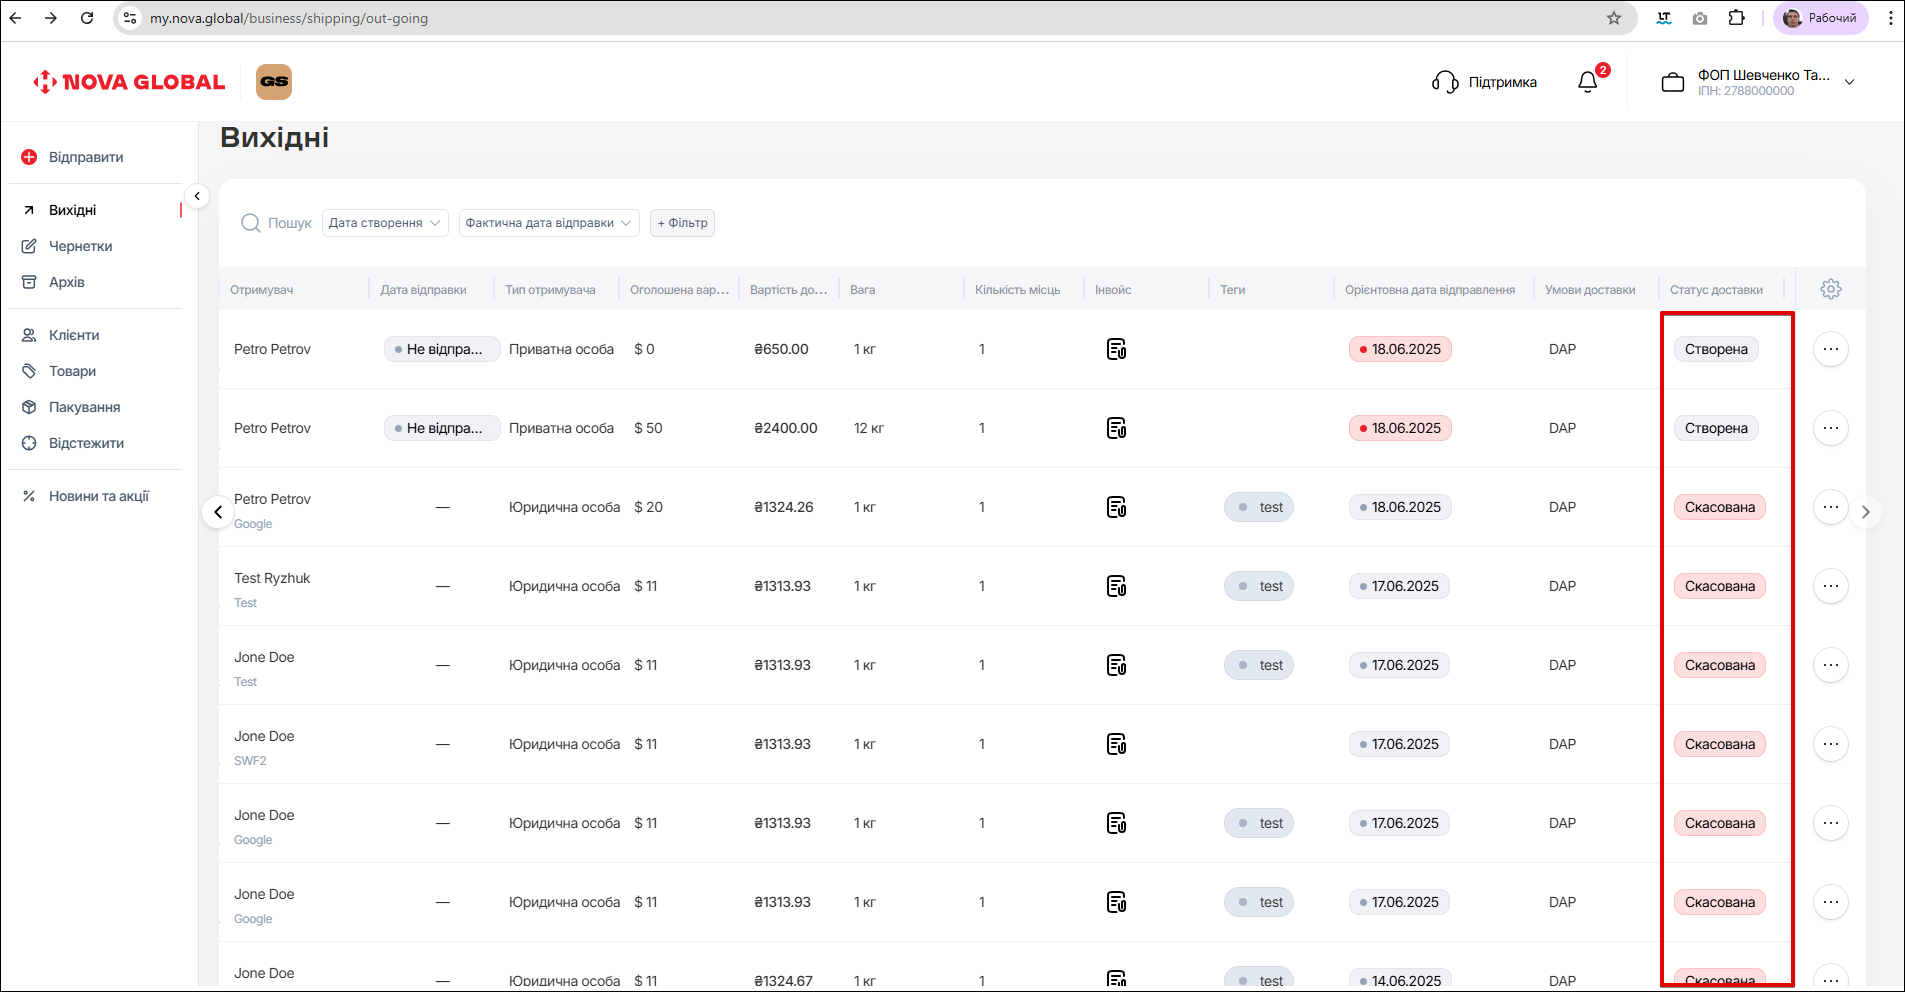Open the Nova Global logo home link
1905x992 pixels.
point(129,82)
